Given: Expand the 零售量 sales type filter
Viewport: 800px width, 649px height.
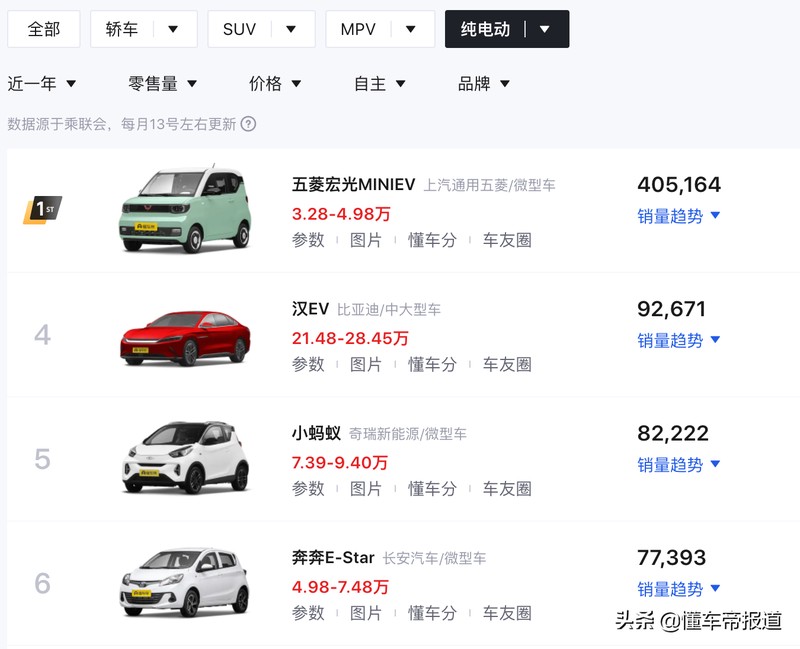Looking at the screenshot, I should coord(162,83).
